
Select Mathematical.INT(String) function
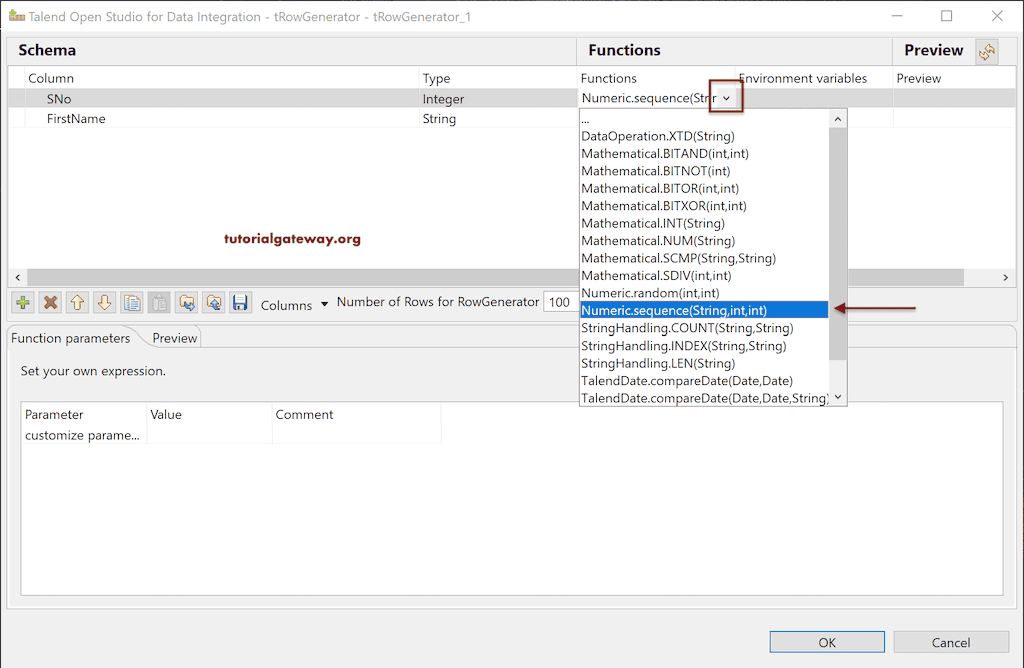pyautogui.click(x=704, y=223)
